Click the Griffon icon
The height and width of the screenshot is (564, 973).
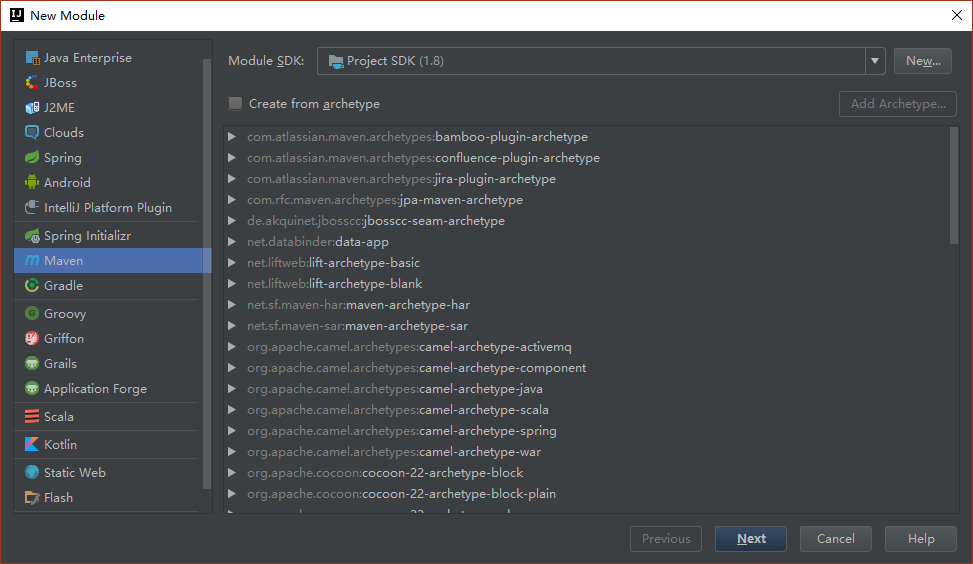32,338
